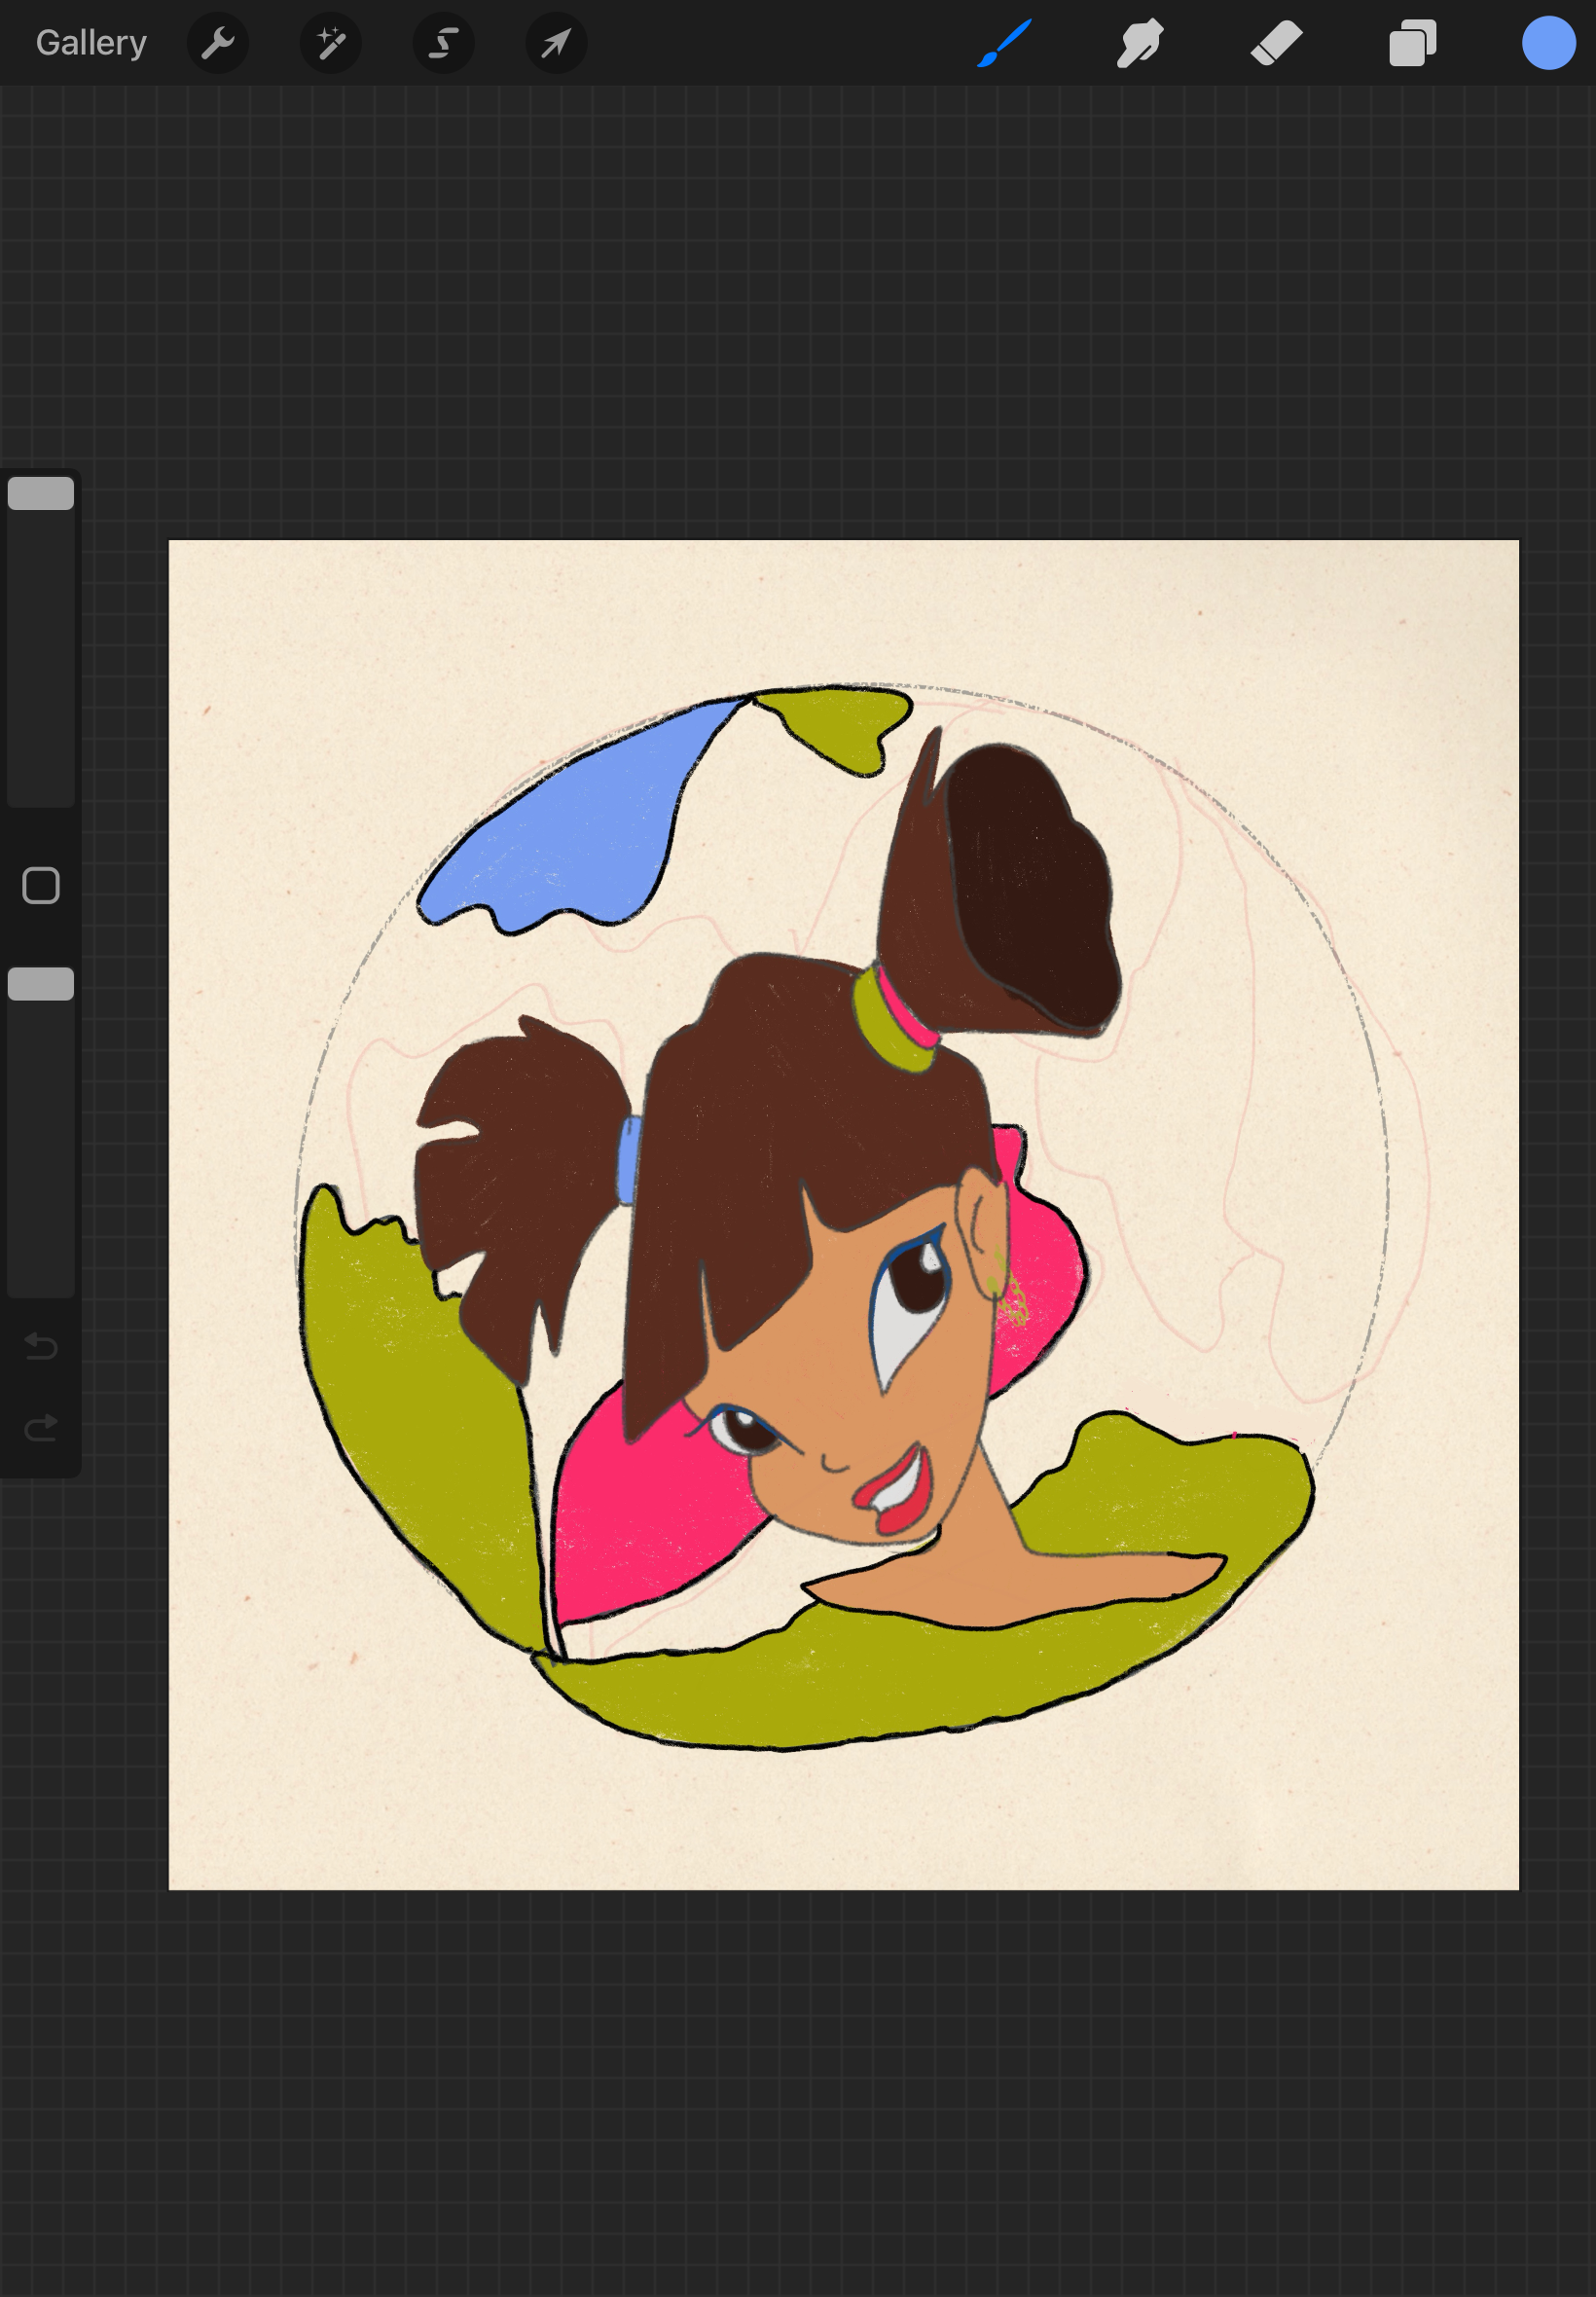Open the Layers panel
Screen dimensions: 1596x2297
tap(1413, 43)
